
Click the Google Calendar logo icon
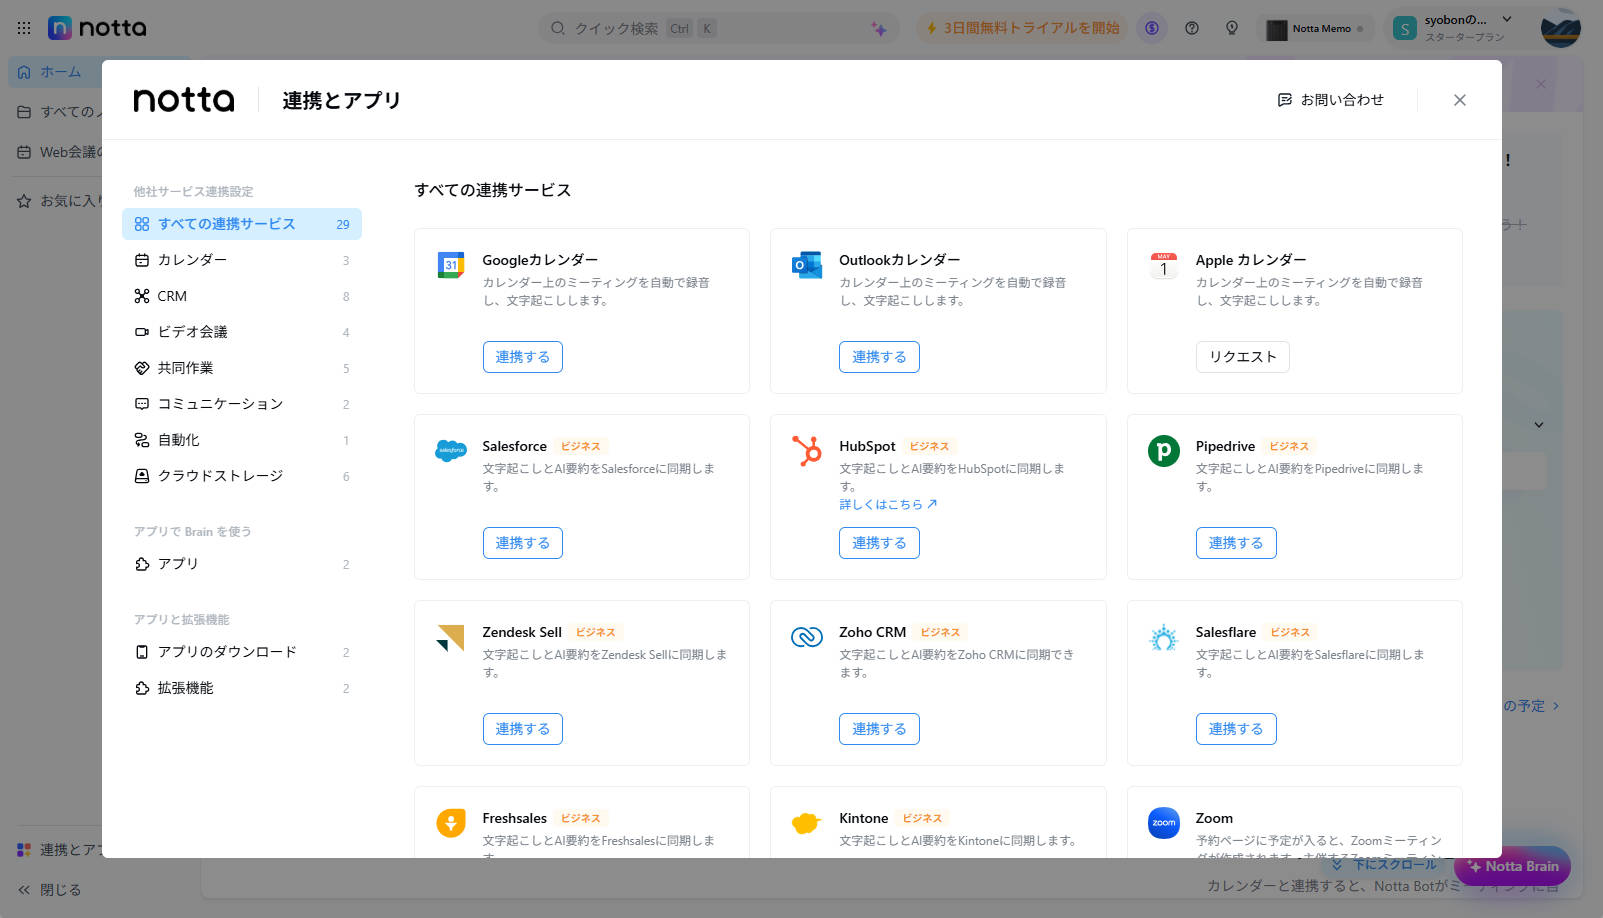coord(451,265)
